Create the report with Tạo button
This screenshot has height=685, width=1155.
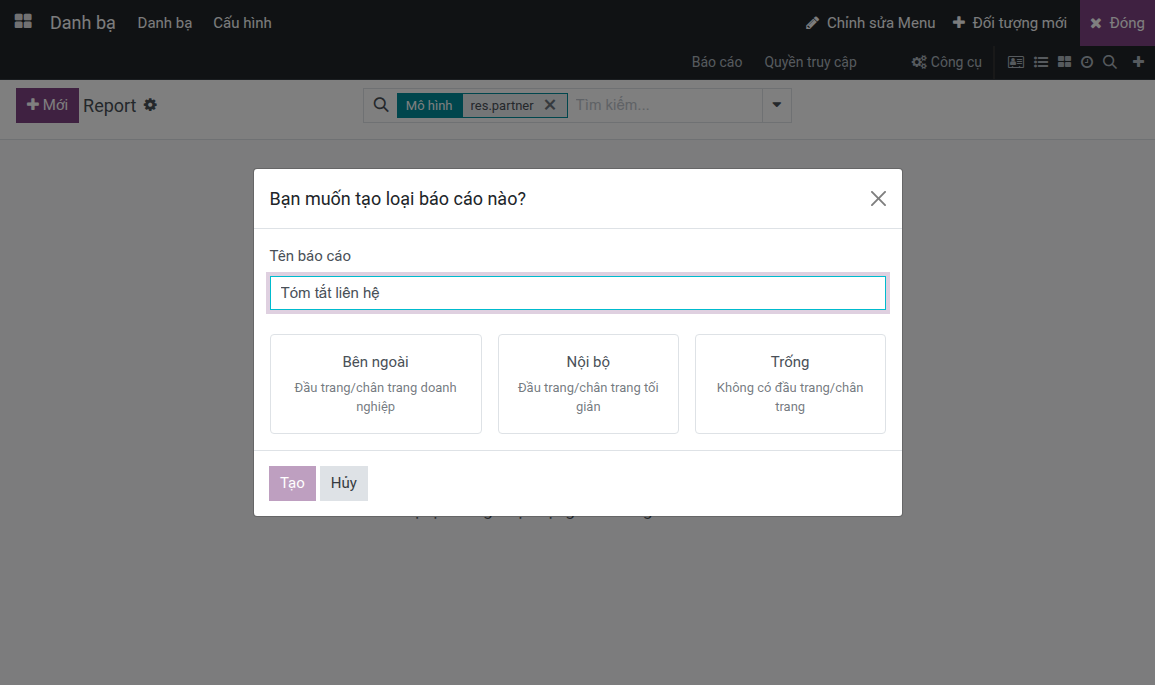292,483
